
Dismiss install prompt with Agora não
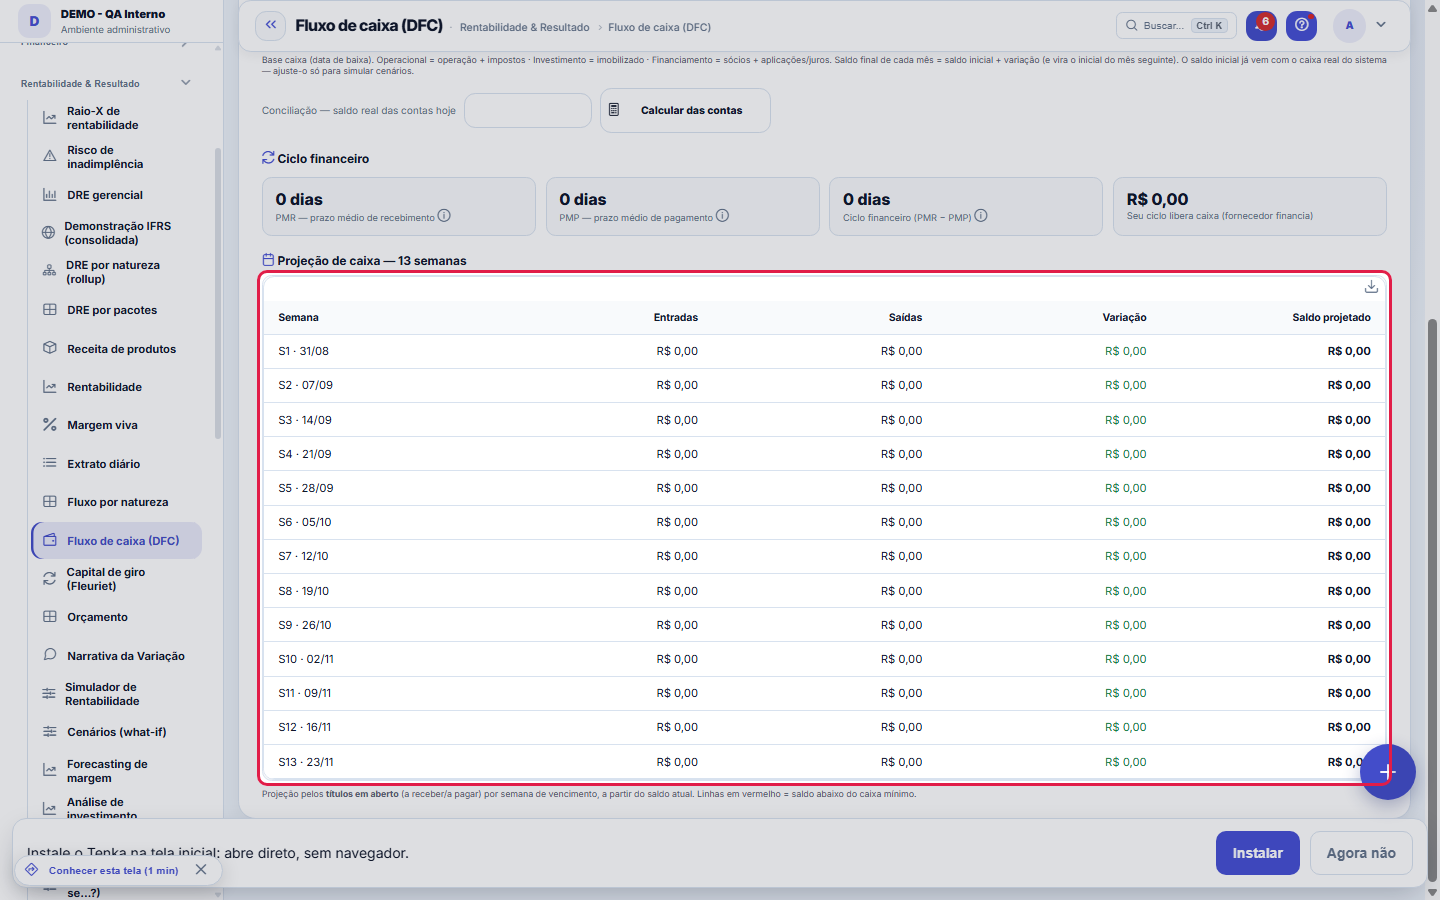[x=1361, y=853]
